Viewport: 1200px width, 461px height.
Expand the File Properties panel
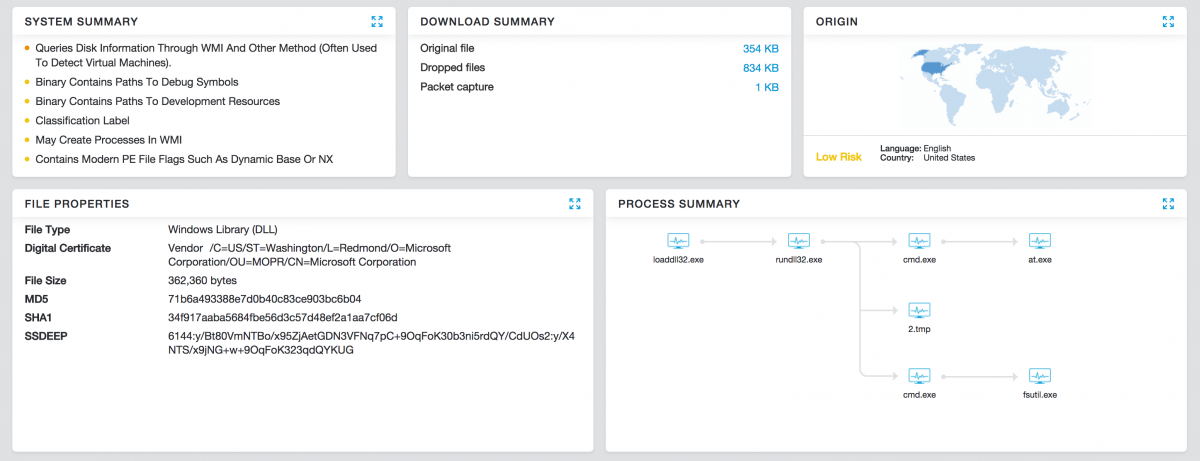point(575,204)
